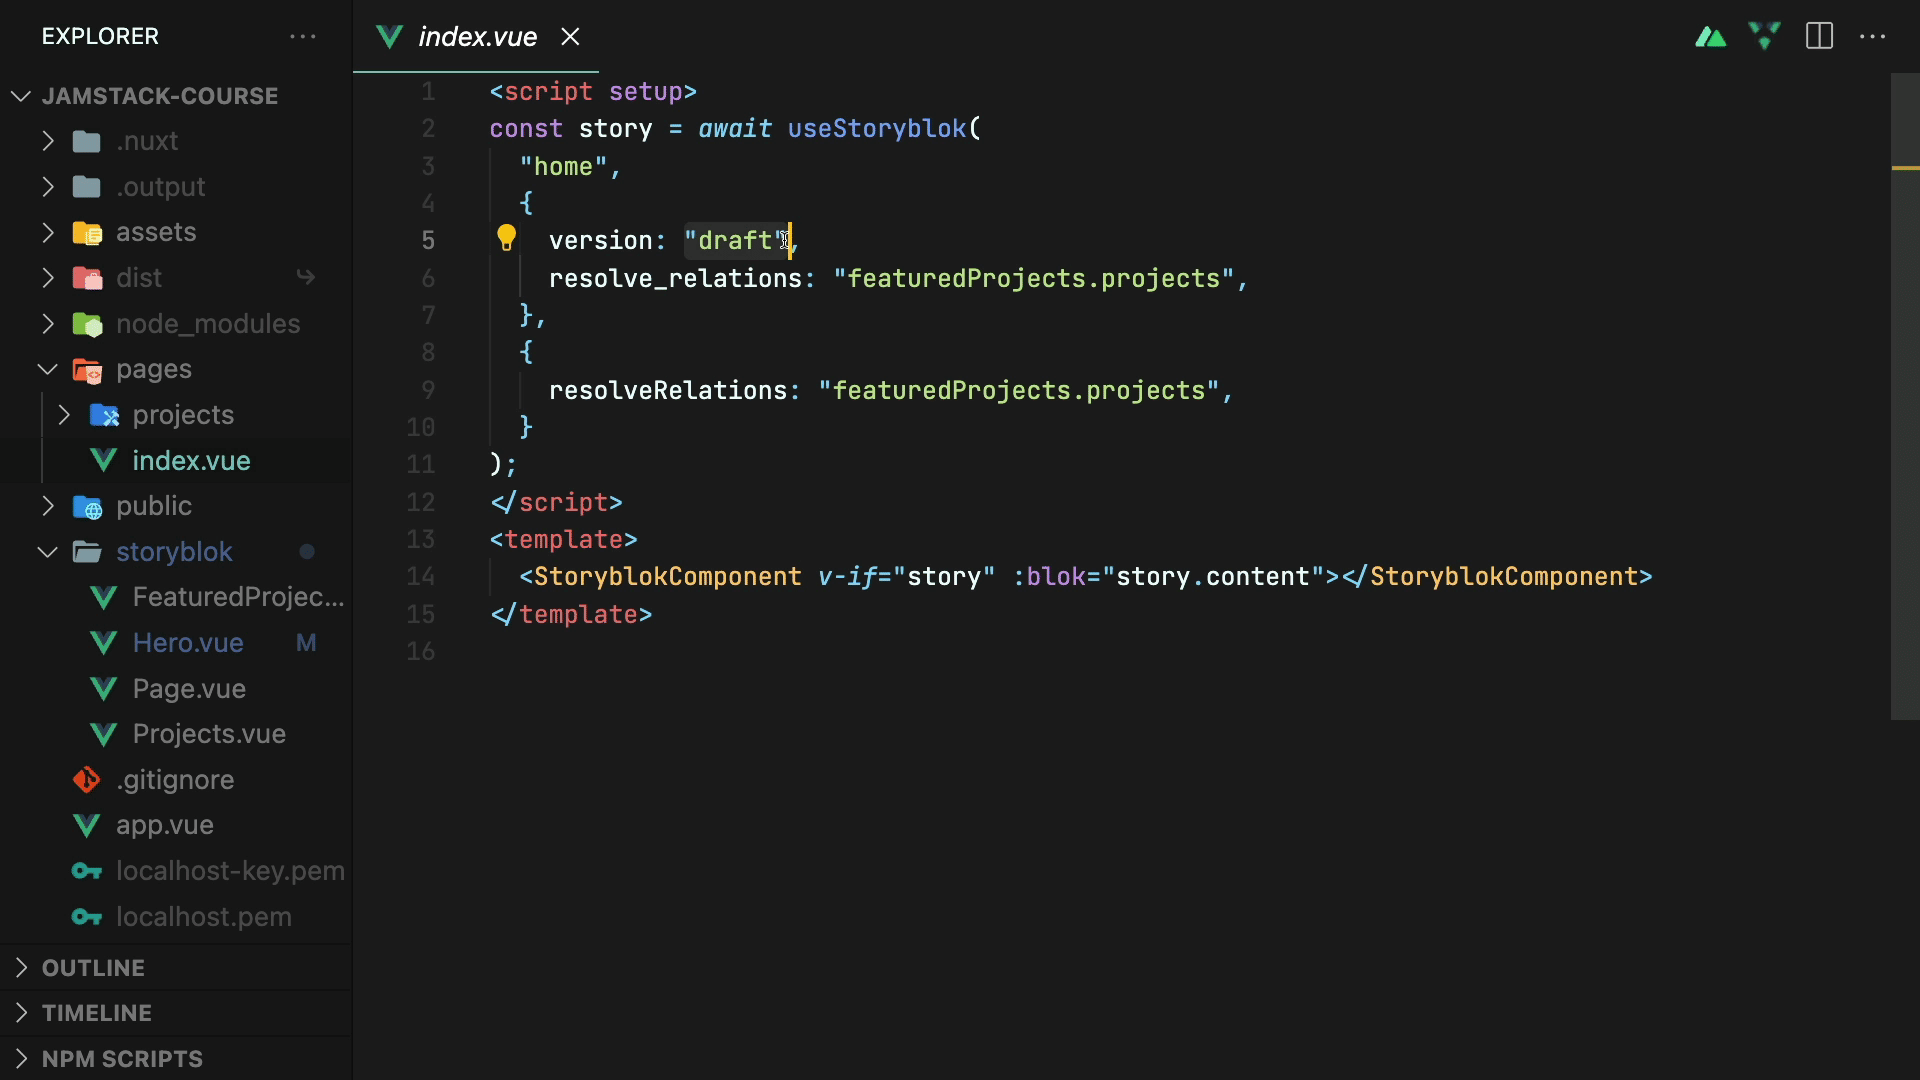Select the index.vue editor tab
The image size is (1920, 1080).
click(x=476, y=37)
